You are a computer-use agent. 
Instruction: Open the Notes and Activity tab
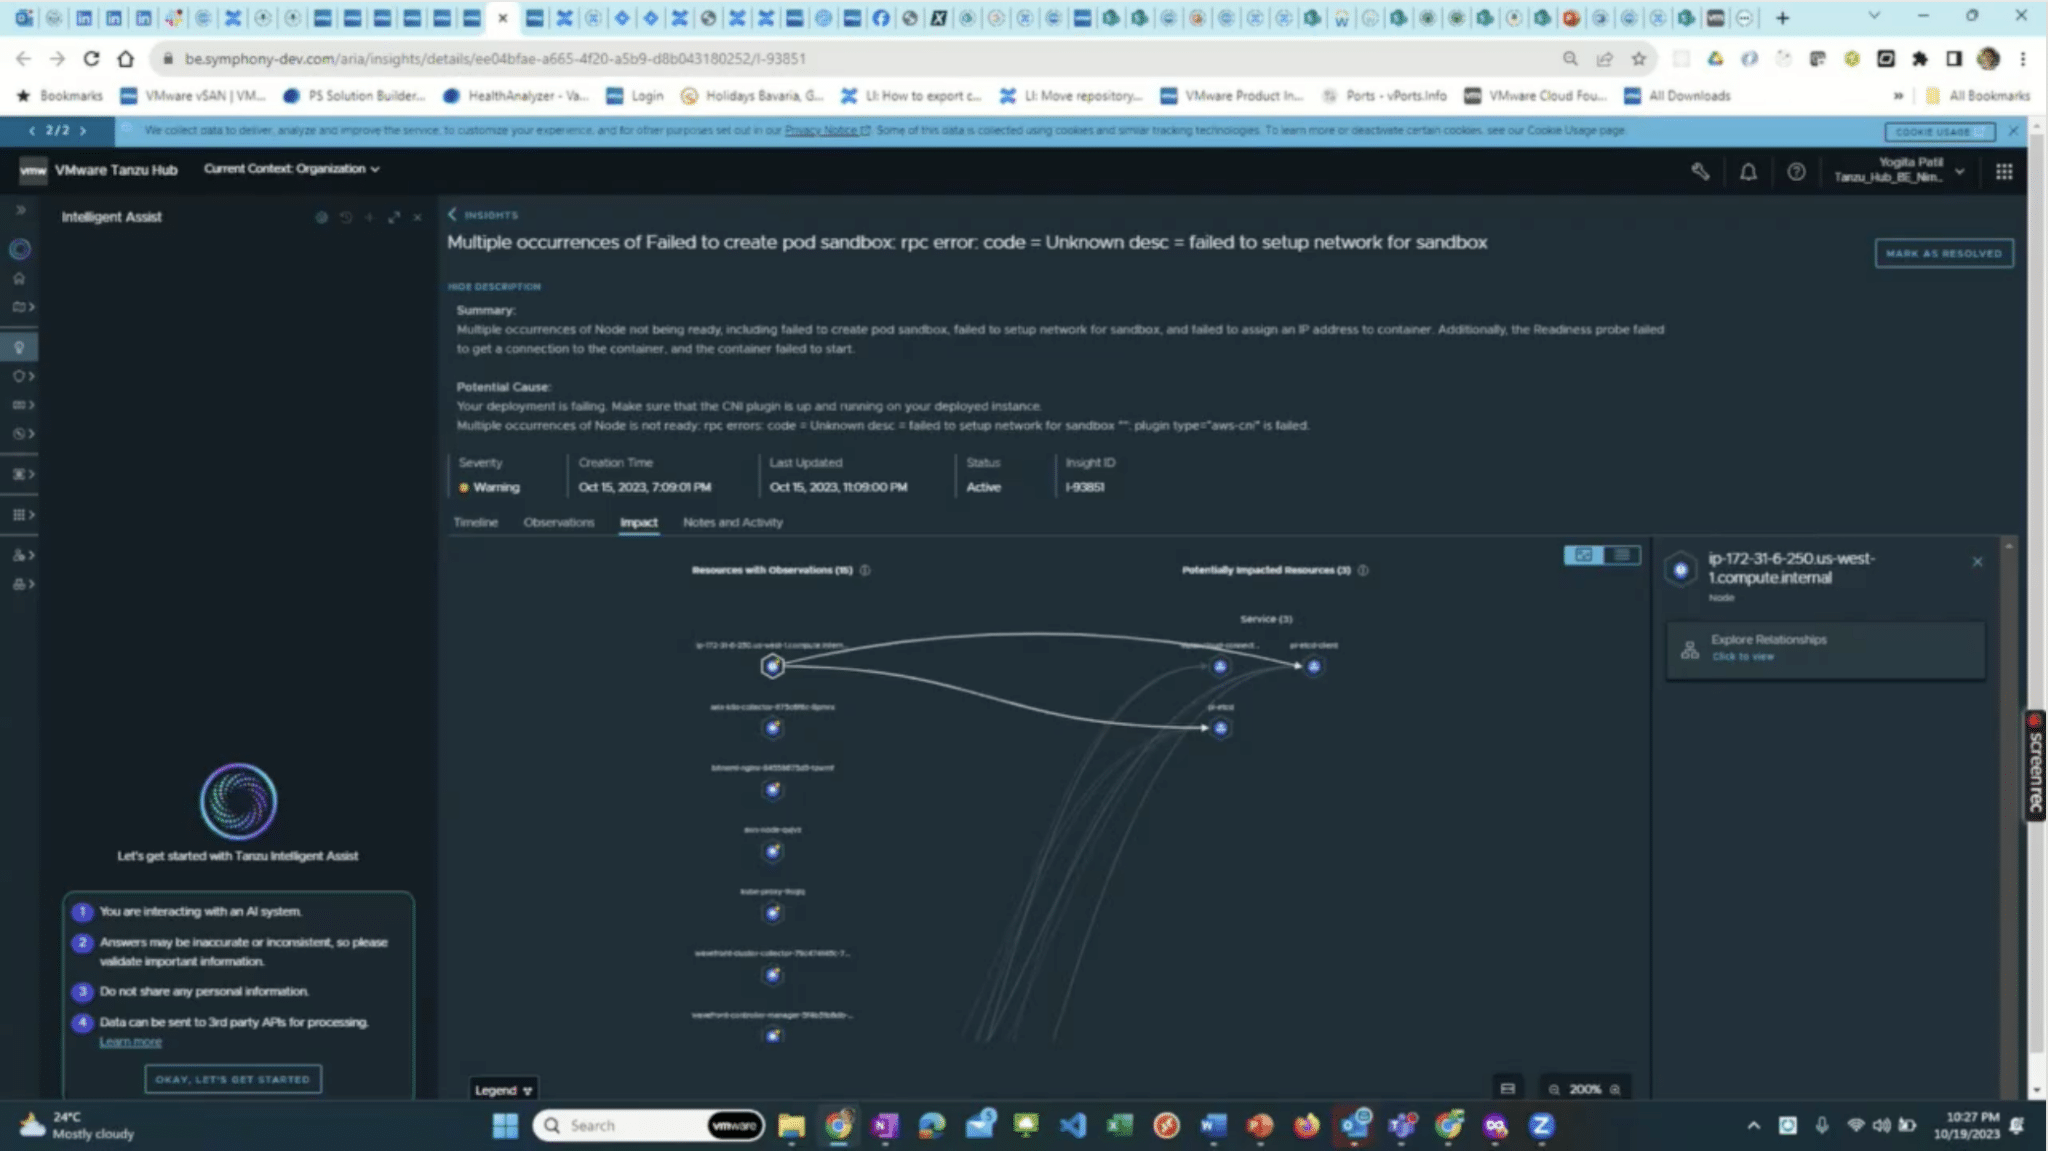732,522
